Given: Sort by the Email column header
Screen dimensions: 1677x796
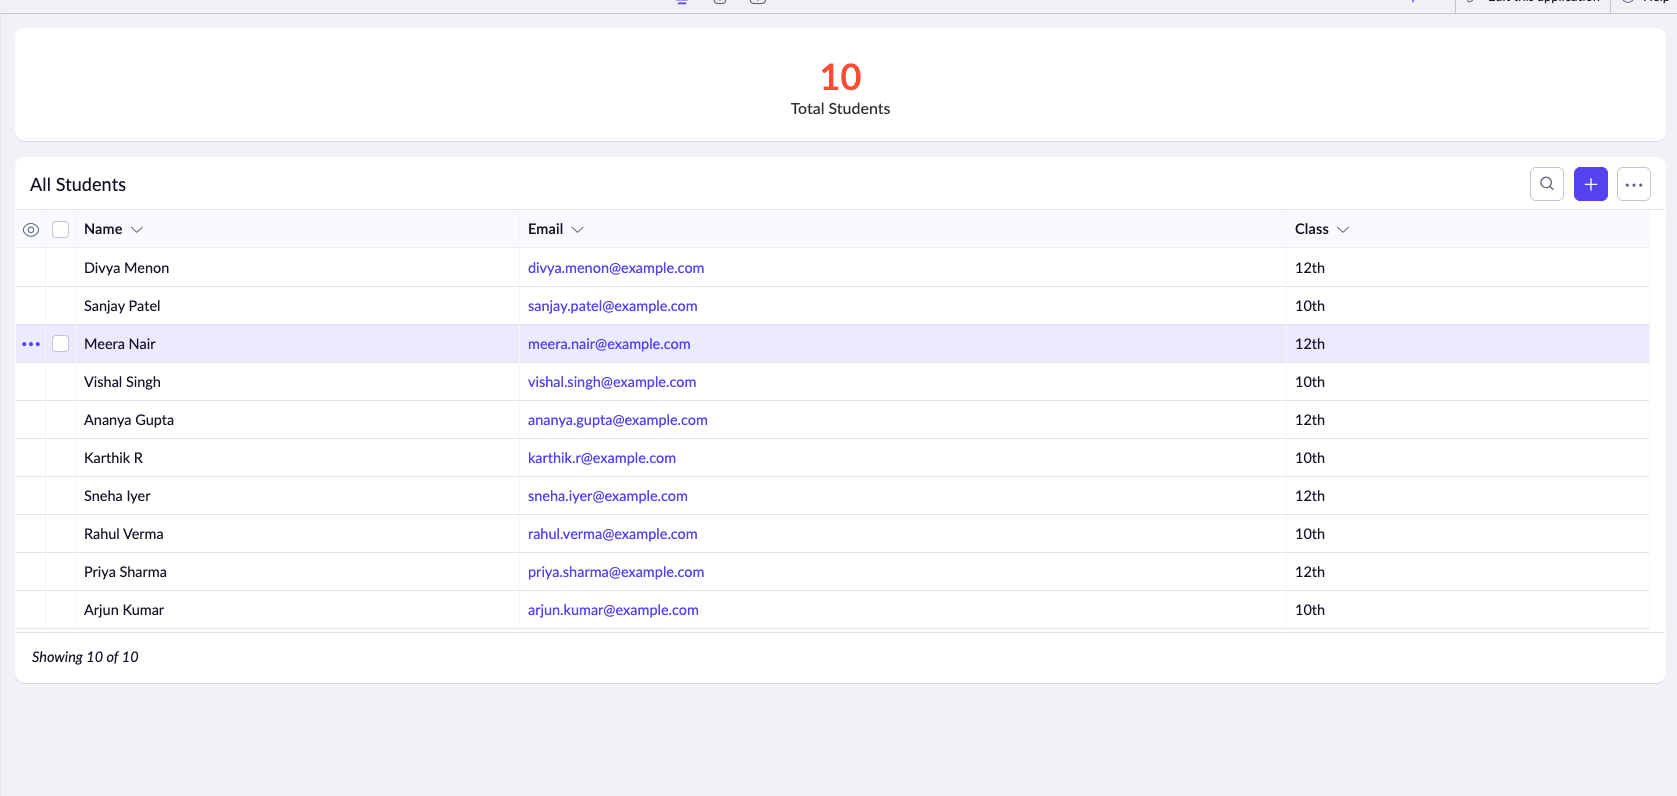Looking at the screenshot, I should pyautogui.click(x=546, y=229).
